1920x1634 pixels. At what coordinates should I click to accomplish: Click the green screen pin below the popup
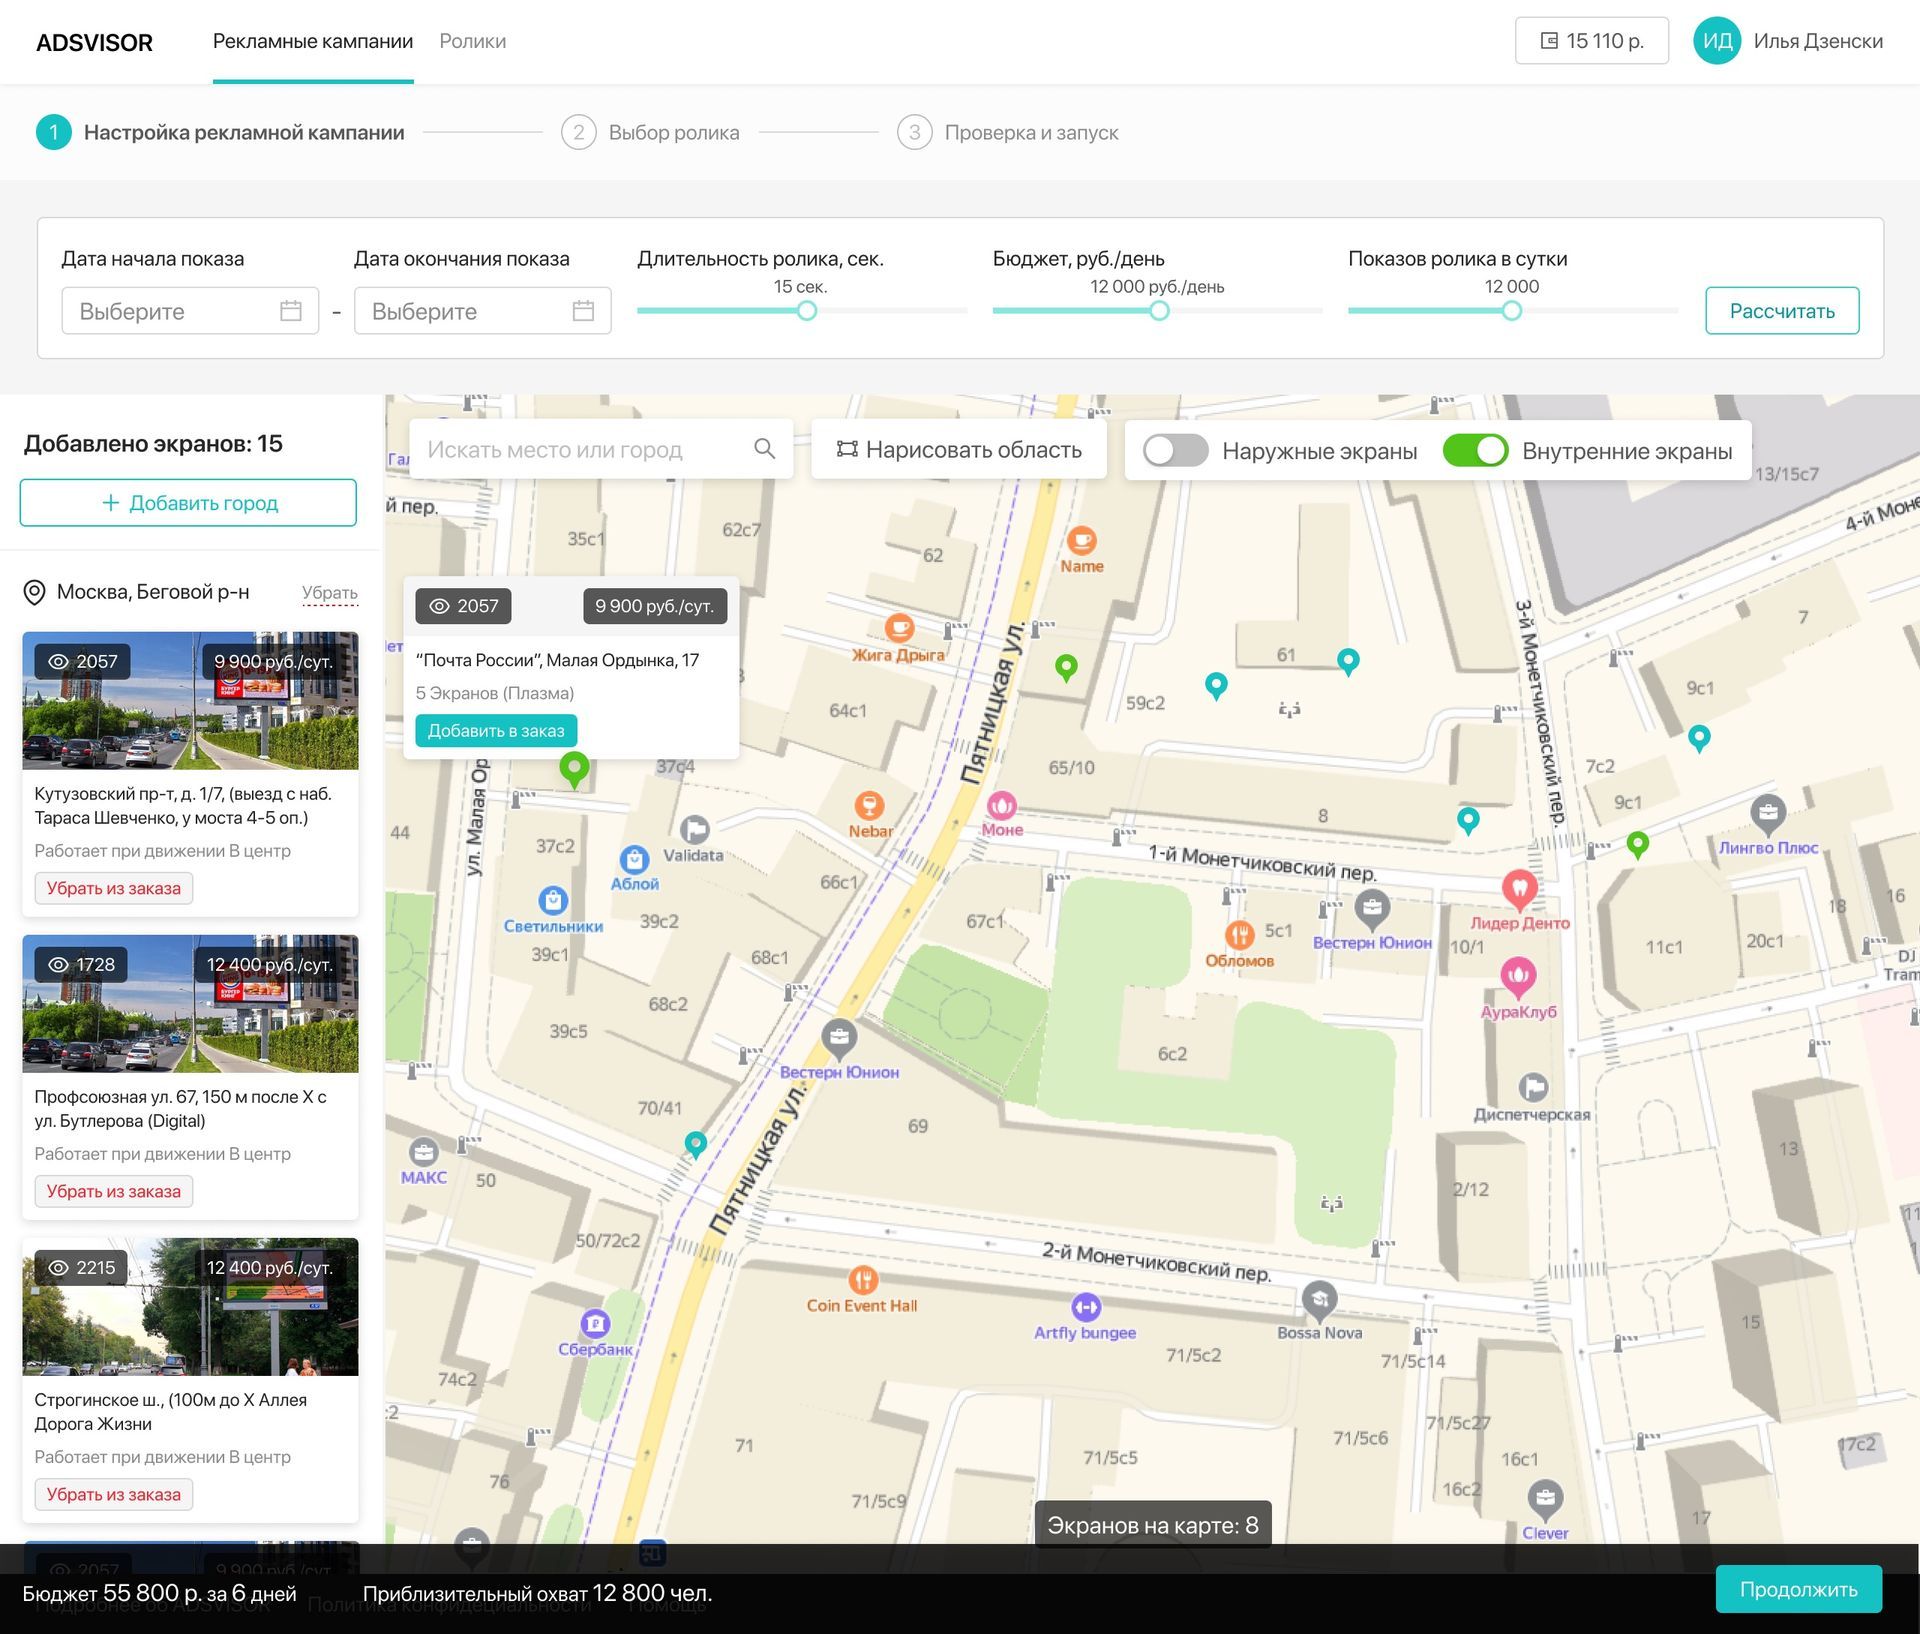(x=574, y=769)
